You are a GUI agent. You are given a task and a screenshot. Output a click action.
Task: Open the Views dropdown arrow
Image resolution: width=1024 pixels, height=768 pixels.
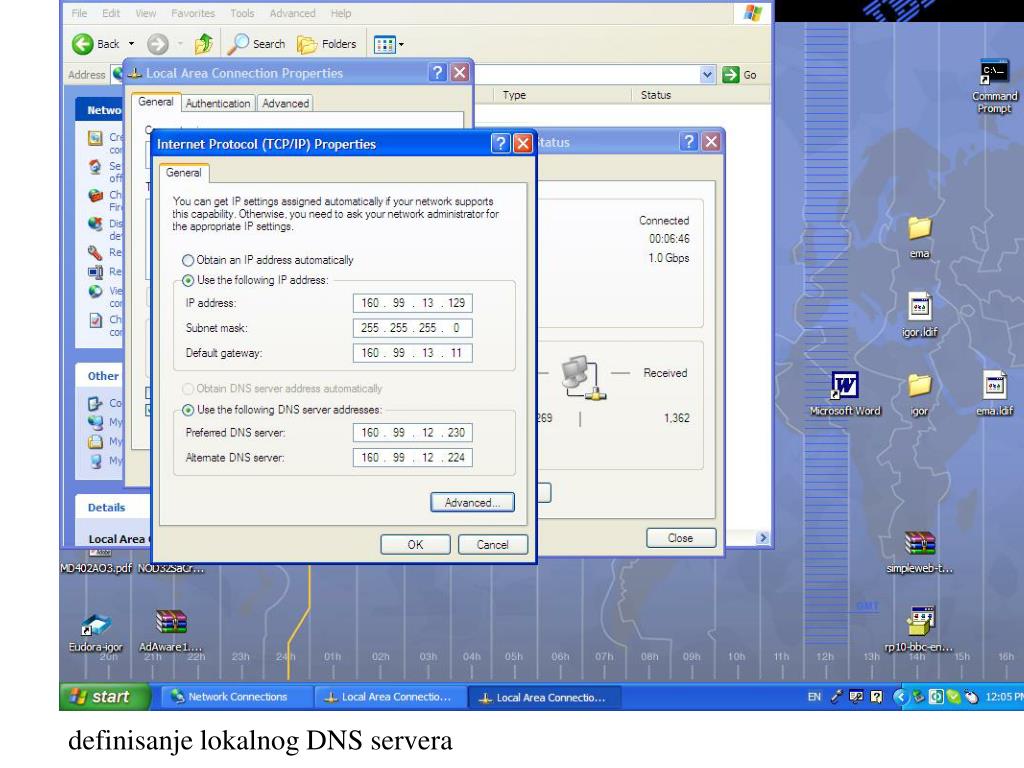tap(401, 44)
